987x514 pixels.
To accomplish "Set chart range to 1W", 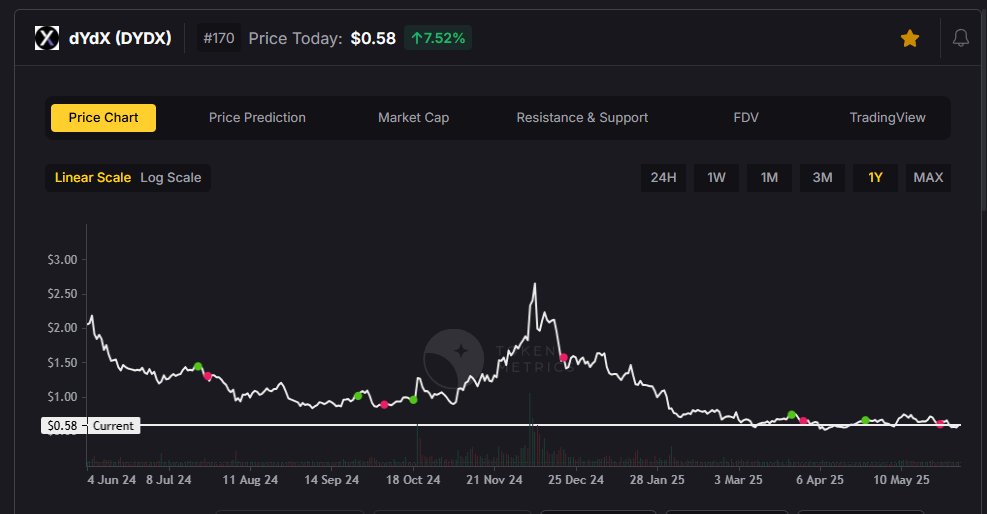I will [x=716, y=177].
